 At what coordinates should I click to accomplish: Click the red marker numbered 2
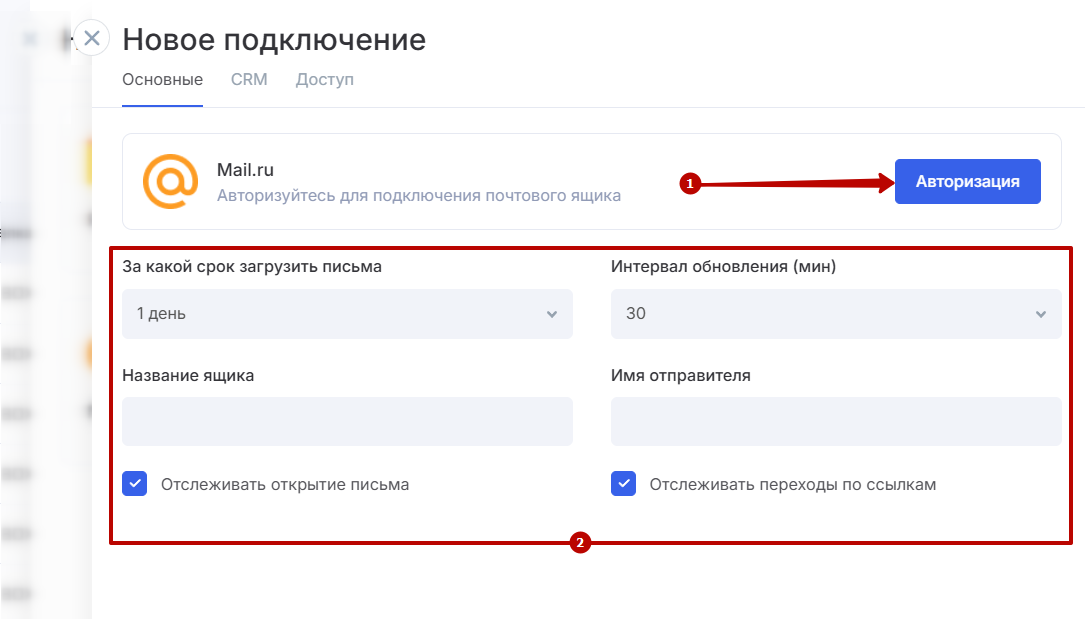(579, 544)
